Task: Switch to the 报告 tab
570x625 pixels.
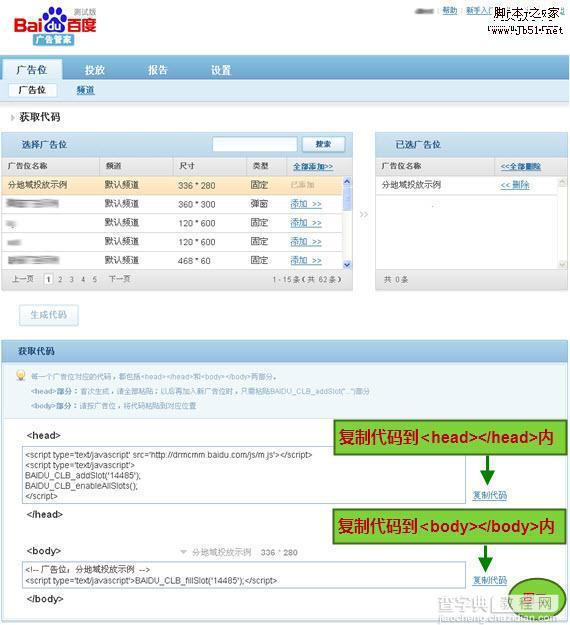Action: coord(158,70)
